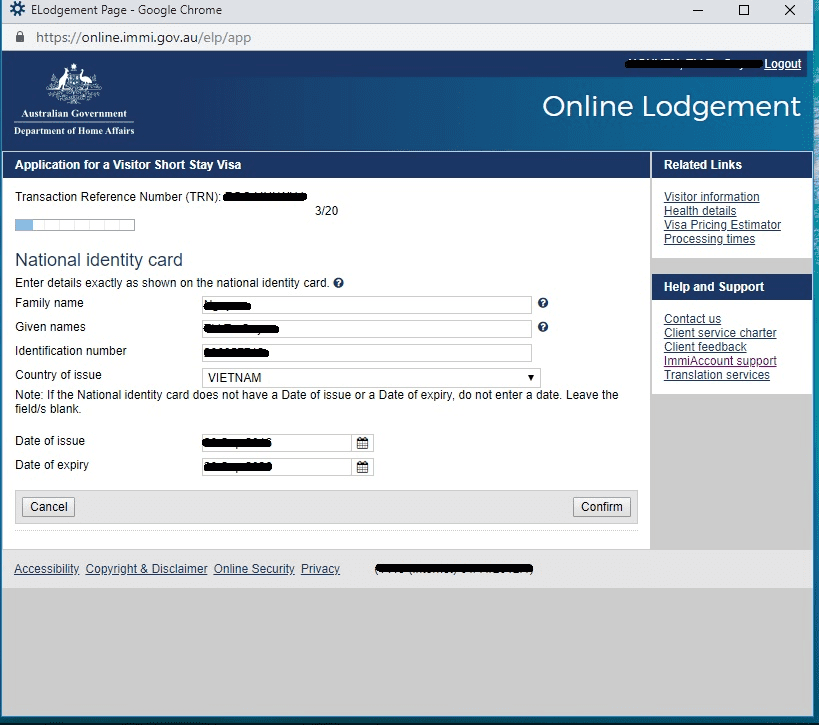
Task: Open the Date of expiry calendar picker
Action: click(x=363, y=467)
